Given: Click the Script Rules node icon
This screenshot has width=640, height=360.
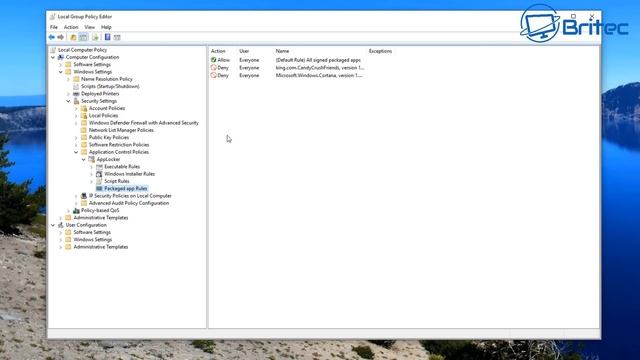Looking at the screenshot, I should tap(99, 181).
